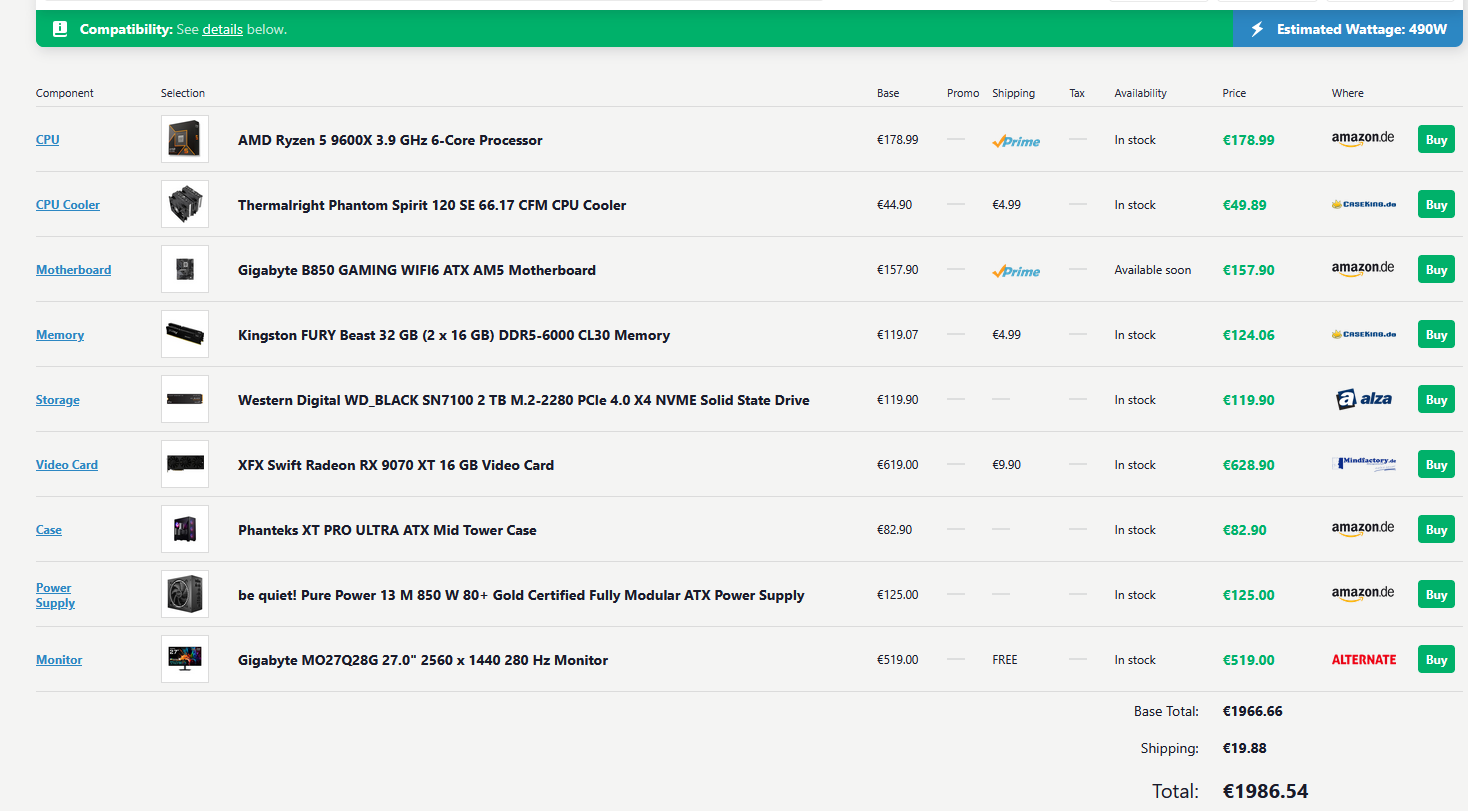Click the €519.00 green monitor price
This screenshot has width=1468, height=811.
(1248, 660)
